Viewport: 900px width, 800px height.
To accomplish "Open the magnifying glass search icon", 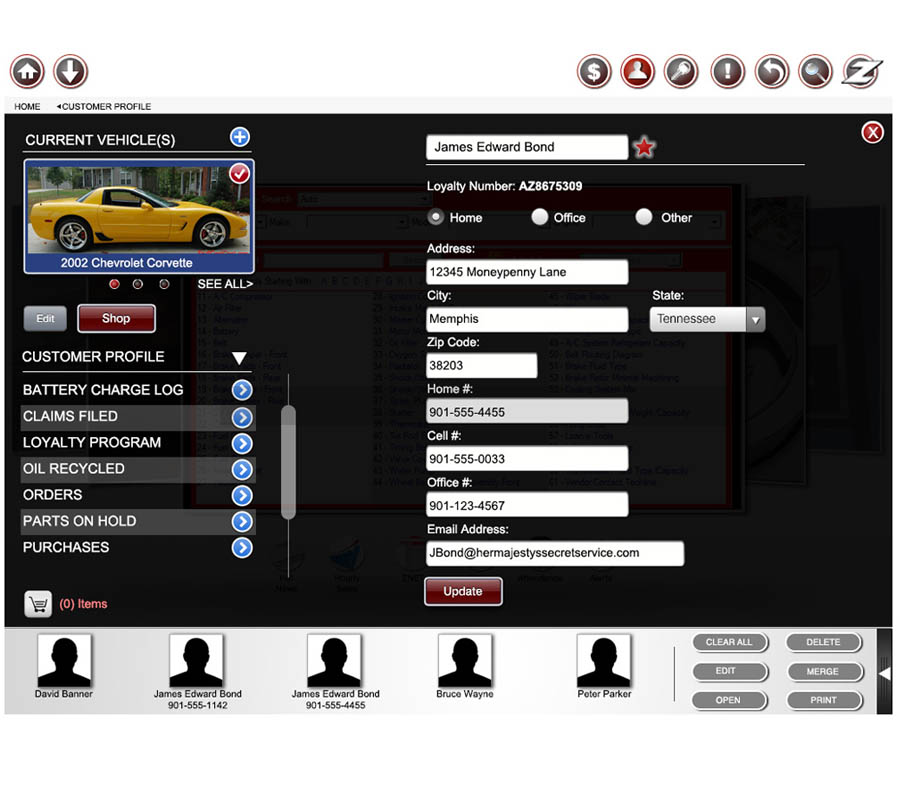I will 815,72.
